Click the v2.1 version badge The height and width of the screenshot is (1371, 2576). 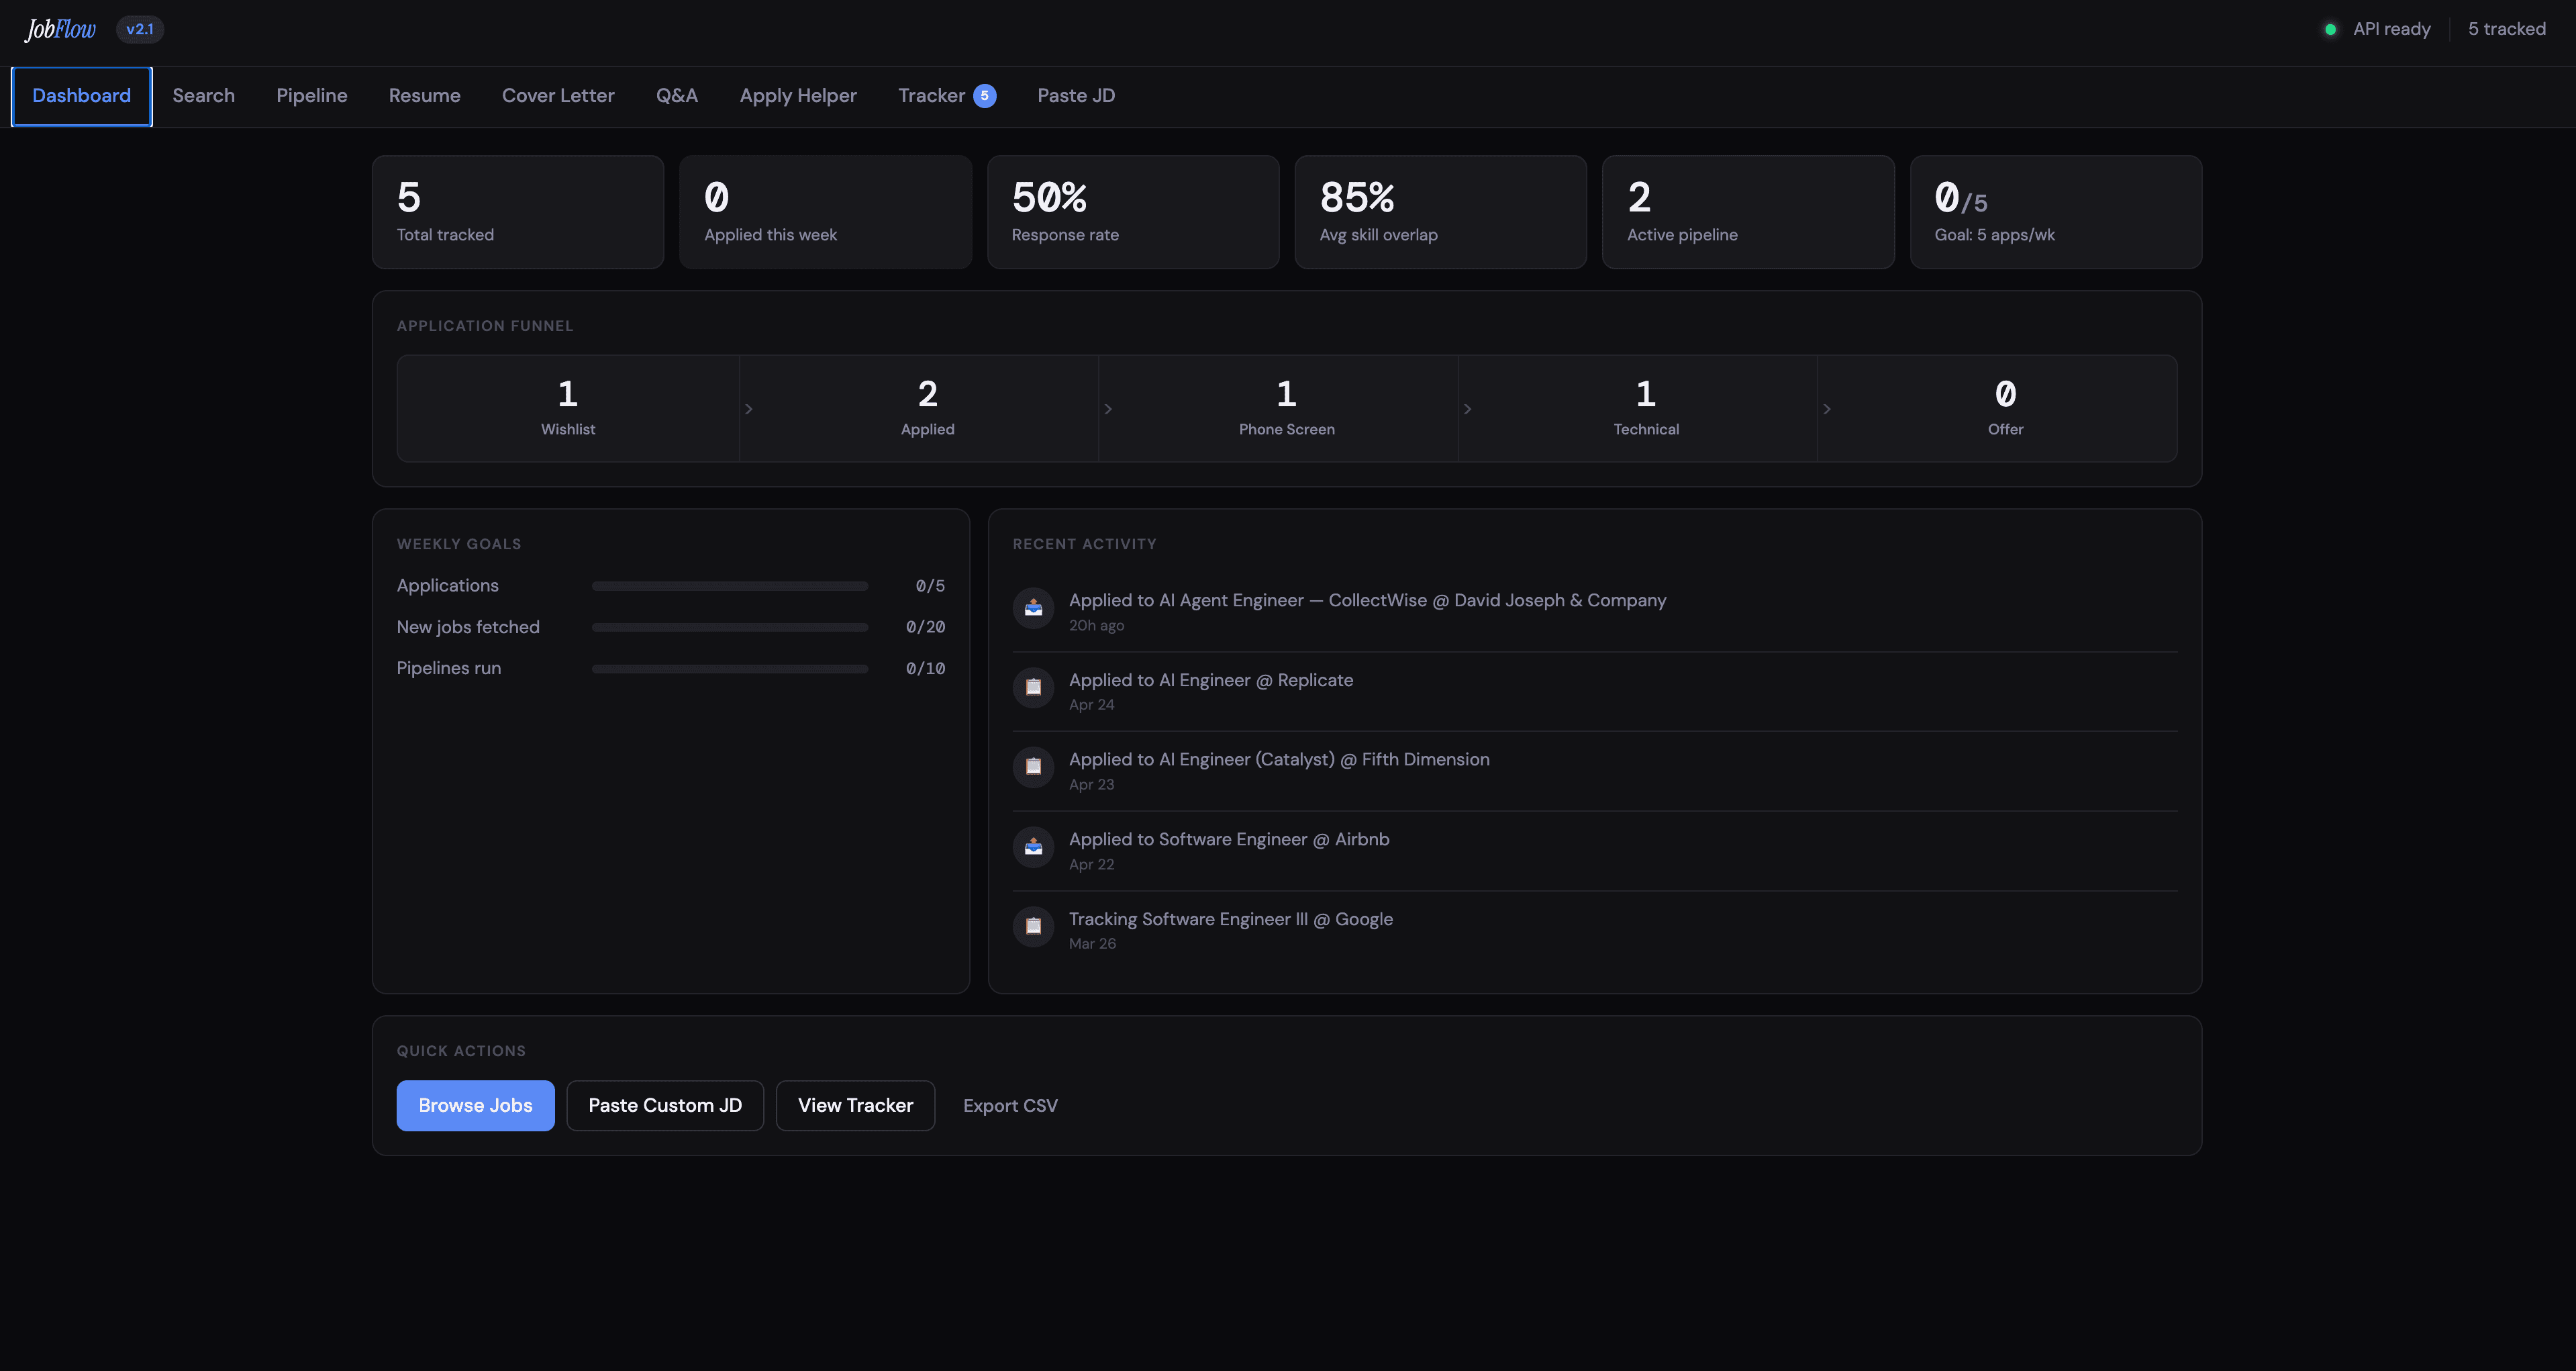coord(140,29)
